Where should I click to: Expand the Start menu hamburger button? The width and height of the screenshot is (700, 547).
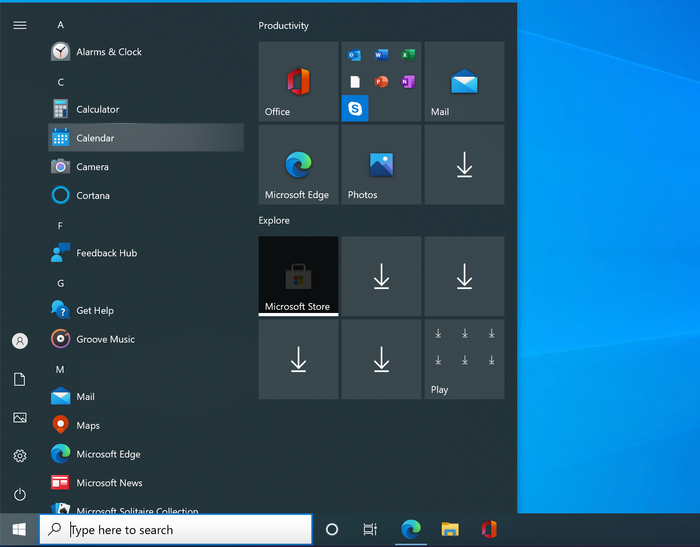pos(20,25)
